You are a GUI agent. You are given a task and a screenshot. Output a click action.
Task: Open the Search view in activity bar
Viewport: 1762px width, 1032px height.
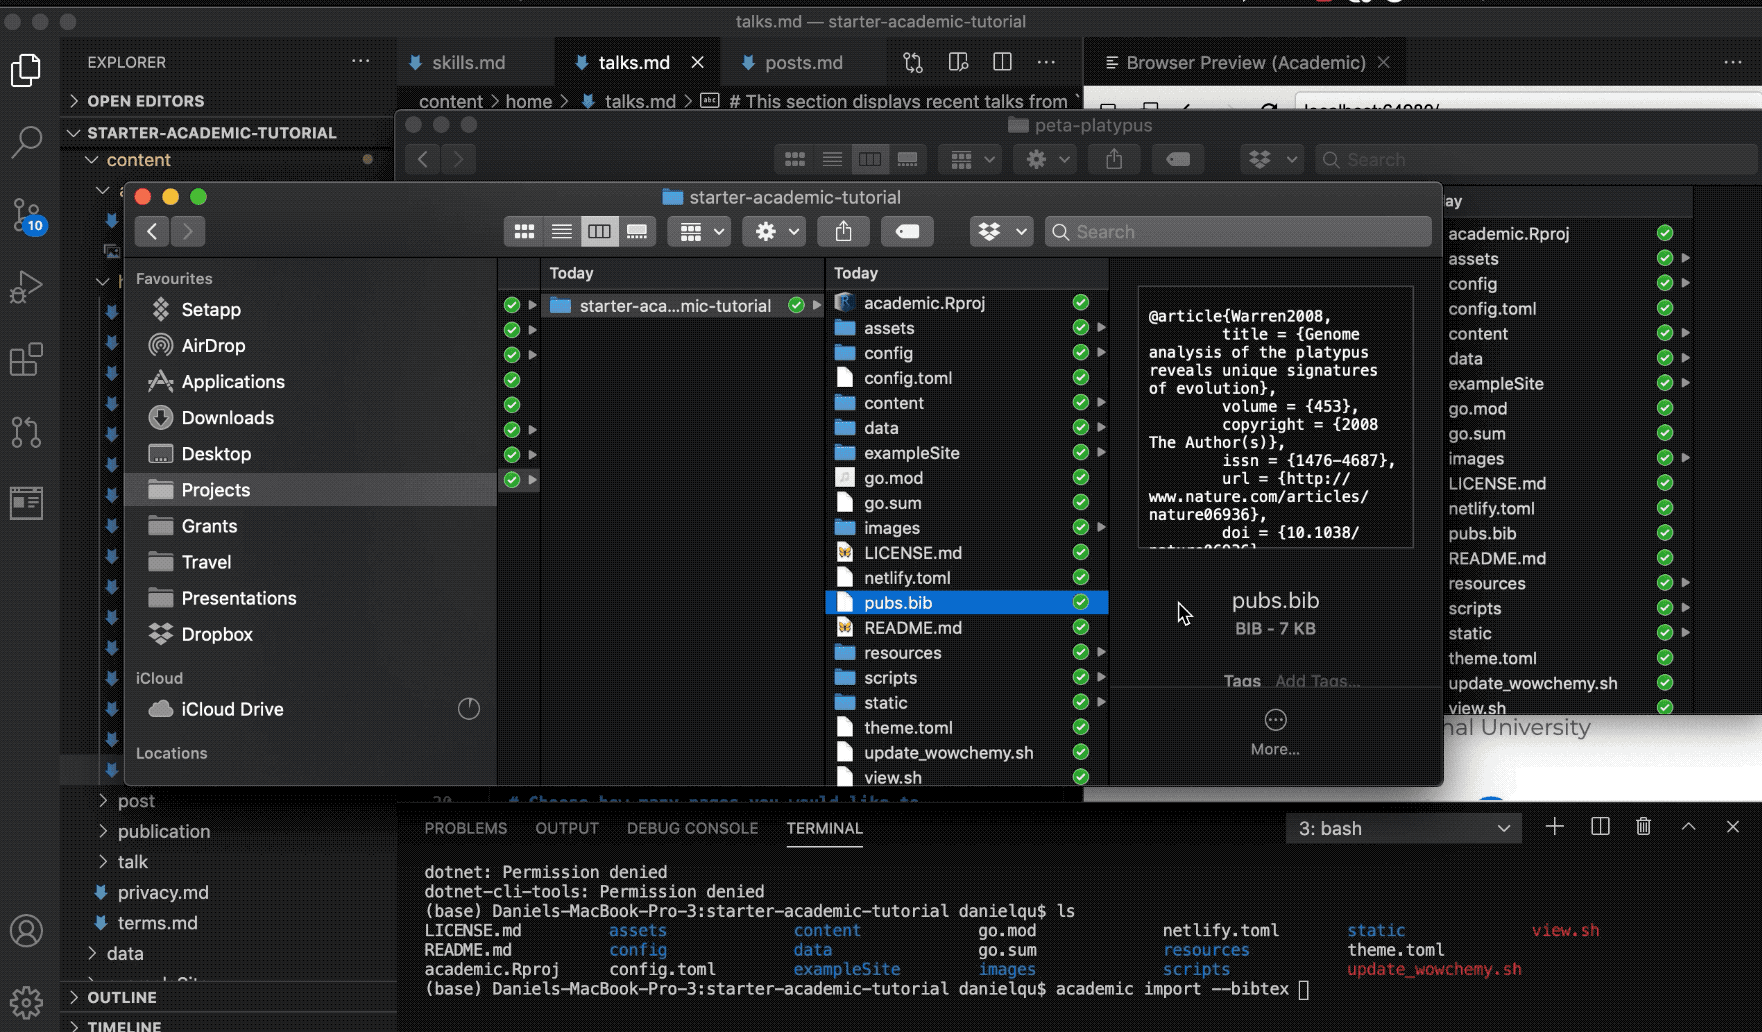coord(26,141)
